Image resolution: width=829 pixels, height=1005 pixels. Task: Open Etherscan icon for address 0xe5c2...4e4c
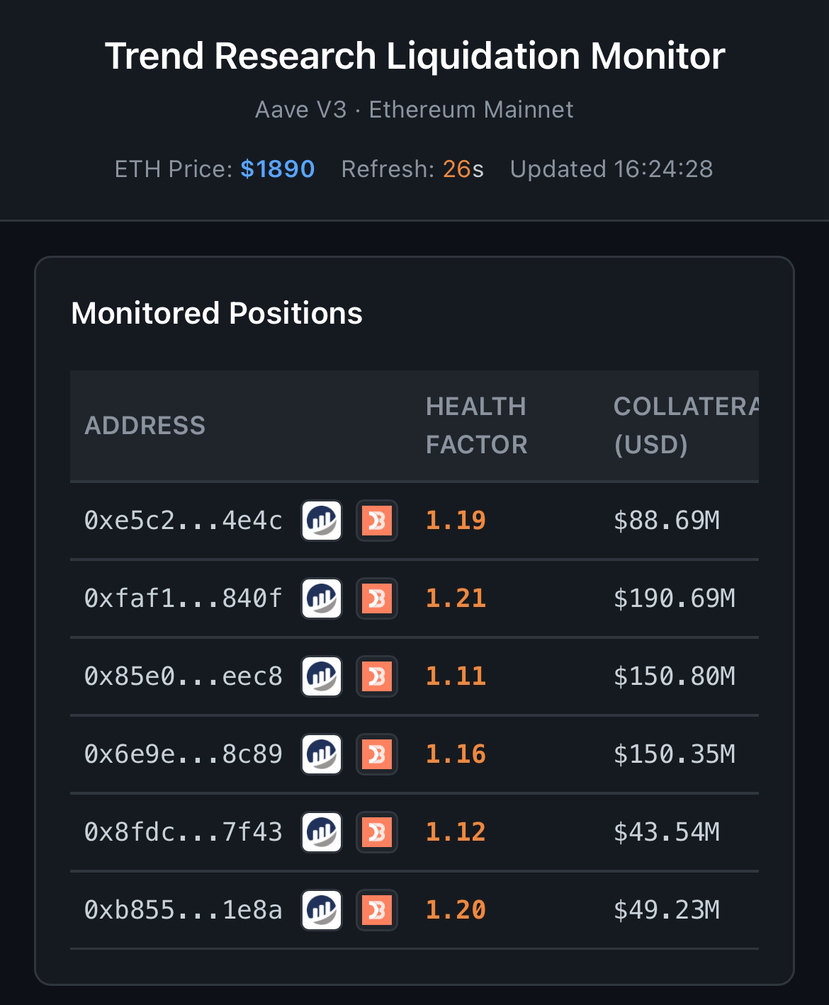pos(322,521)
